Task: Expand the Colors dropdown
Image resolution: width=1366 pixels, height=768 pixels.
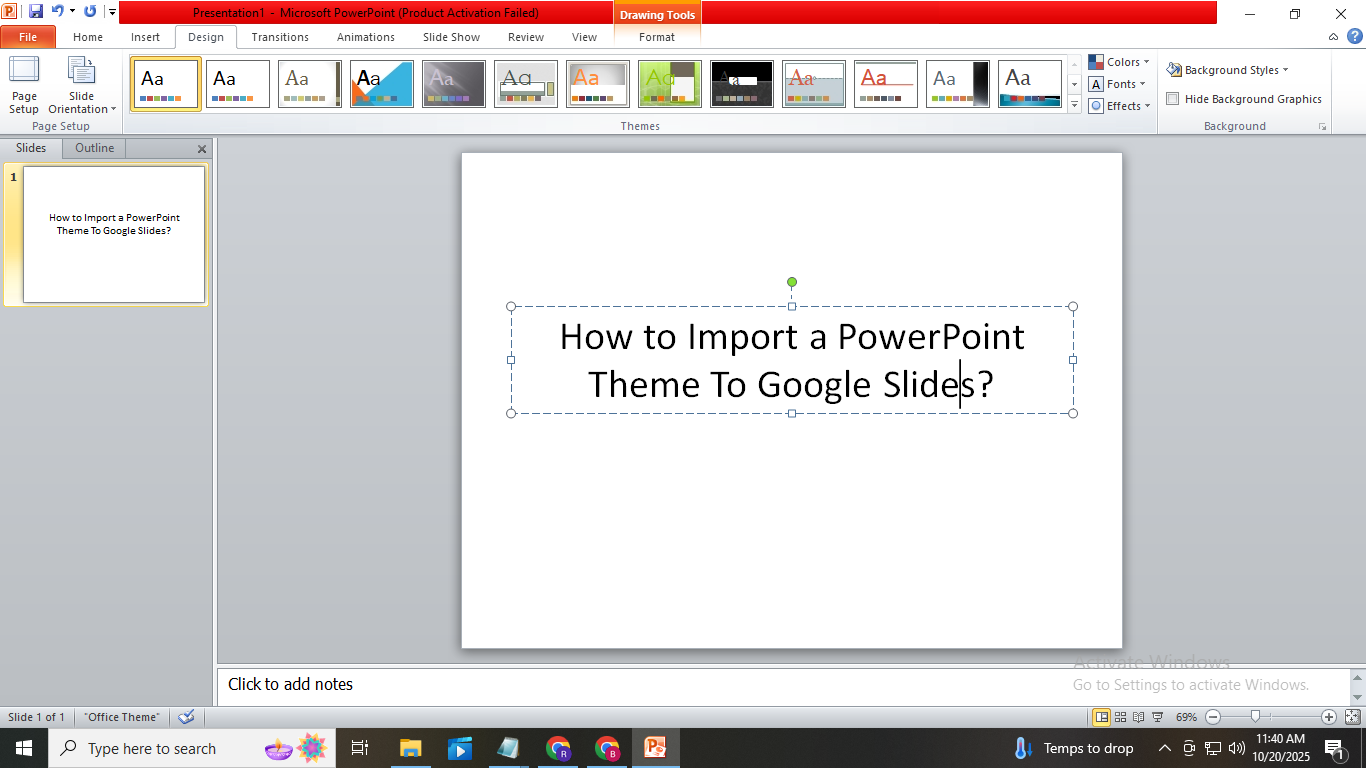Action: pos(1119,62)
